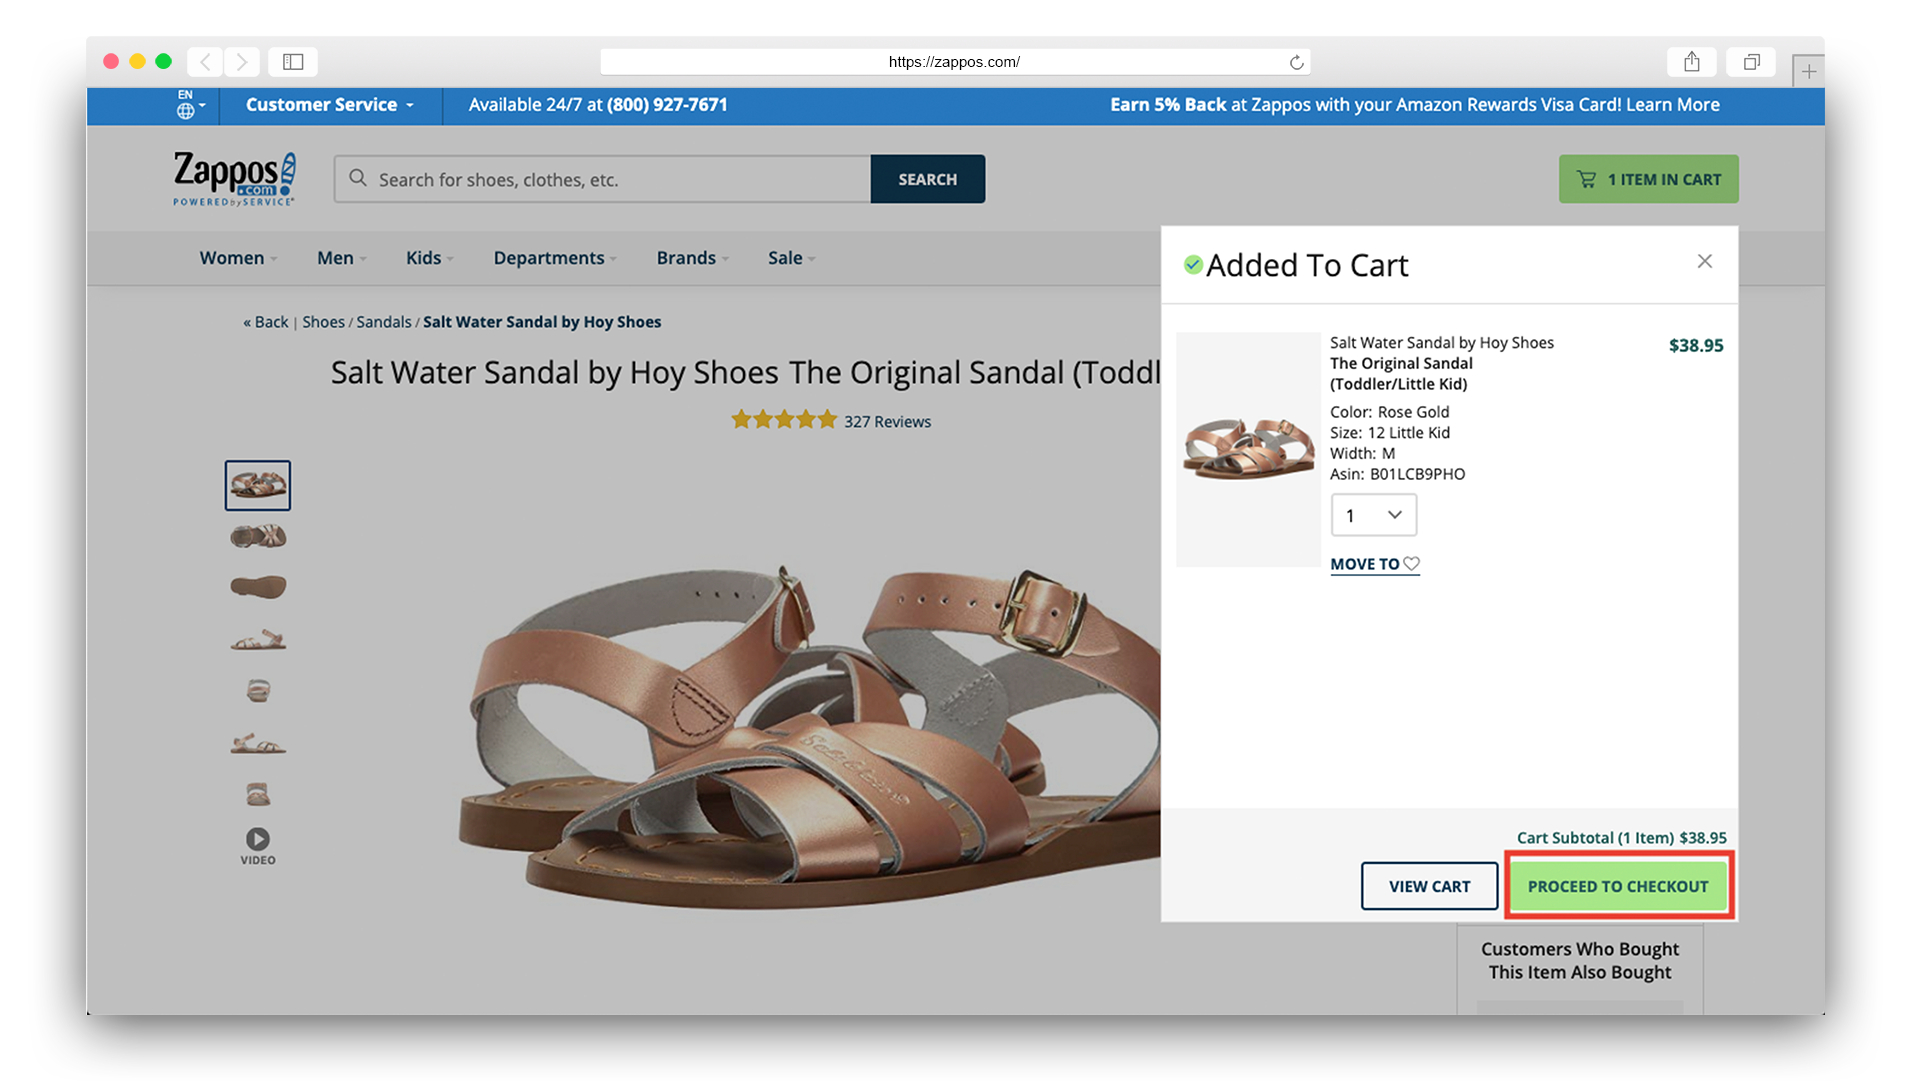The height and width of the screenshot is (1081, 1920).
Task: Expand the Men navigation dropdown
Action: 342,257
